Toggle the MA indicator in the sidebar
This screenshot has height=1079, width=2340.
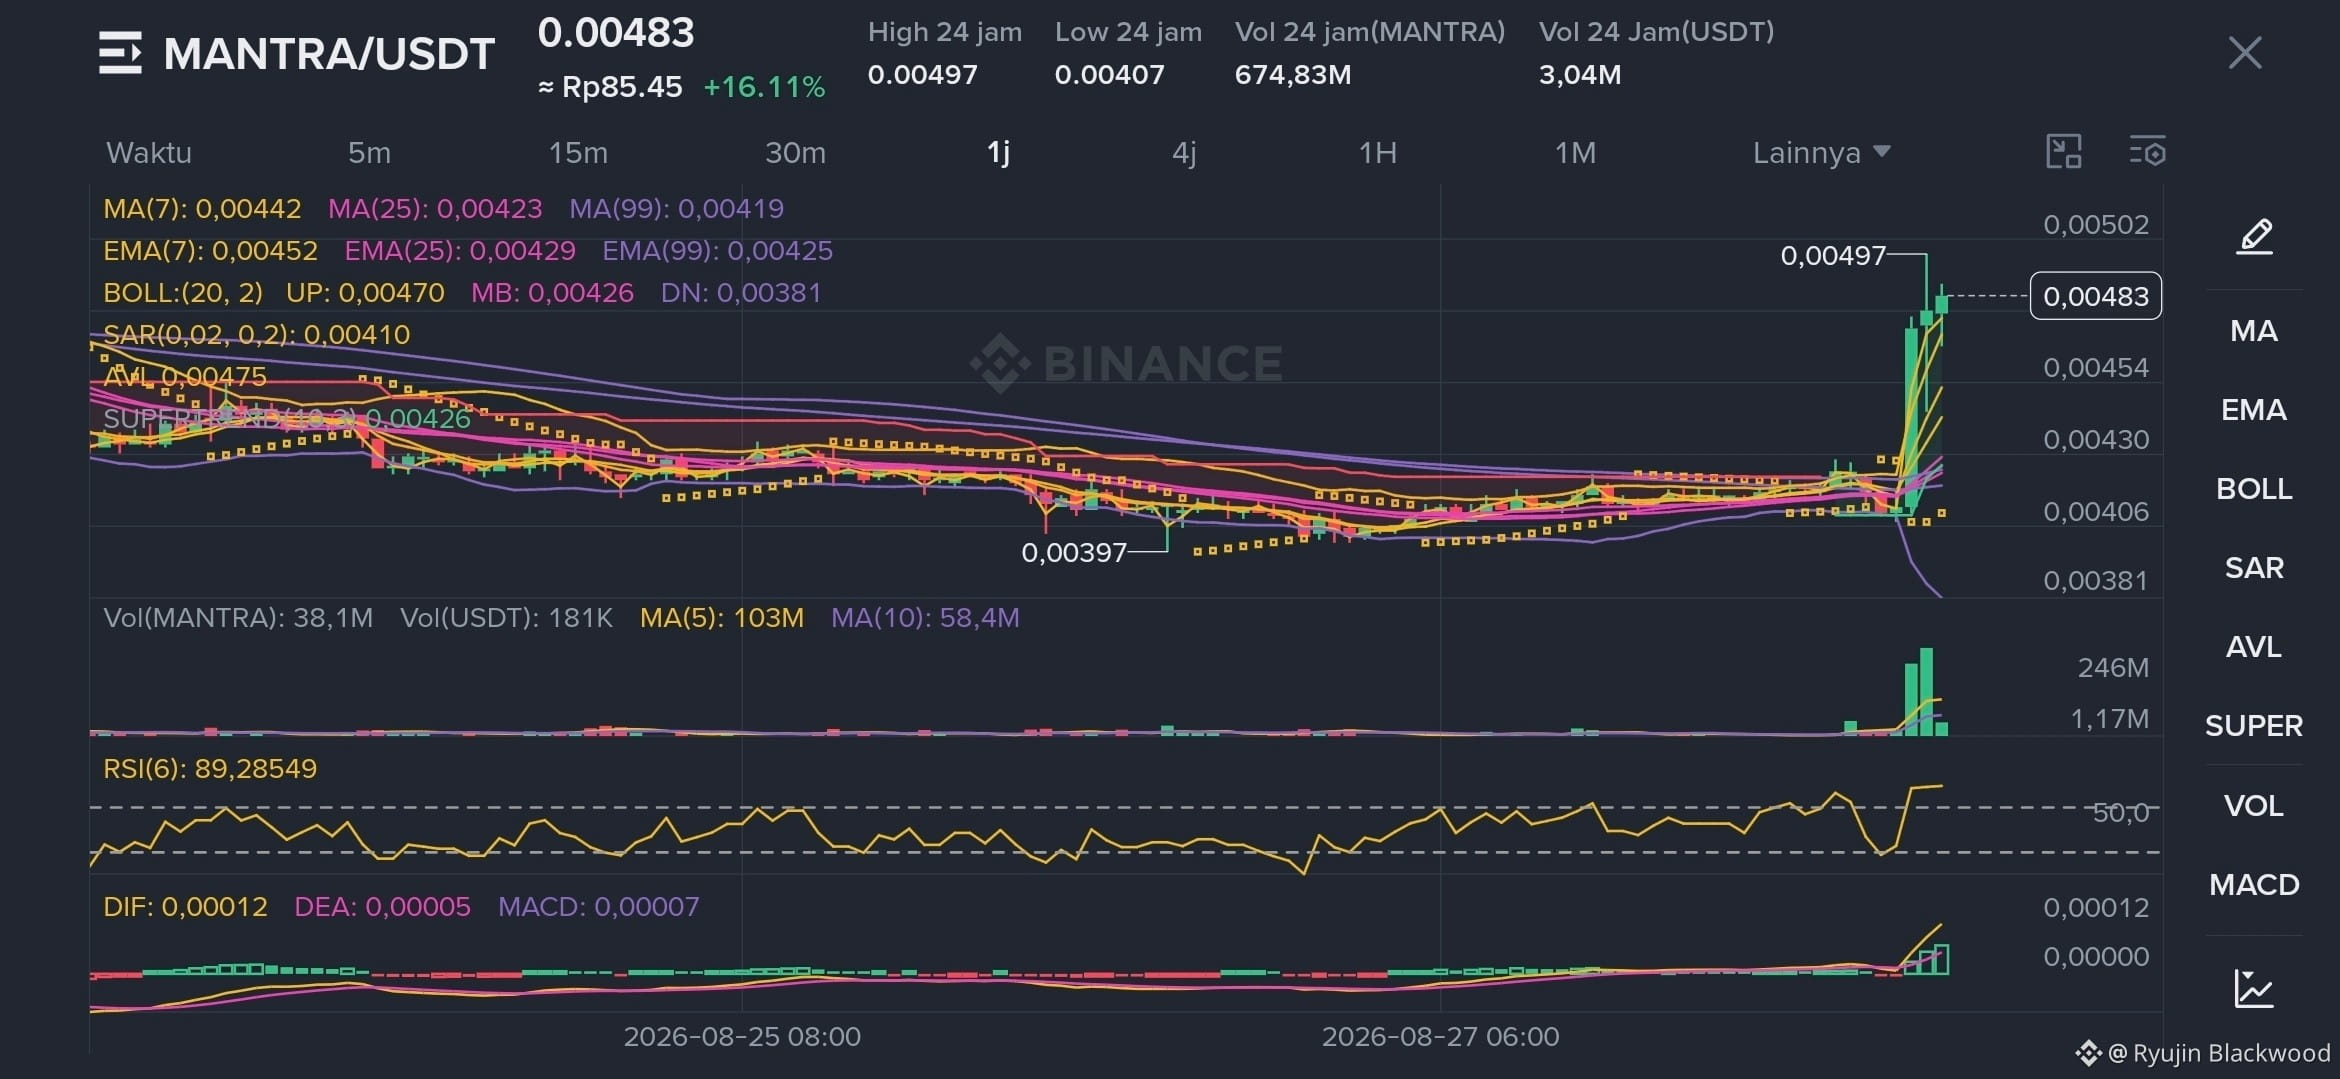tap(2254, 331)
